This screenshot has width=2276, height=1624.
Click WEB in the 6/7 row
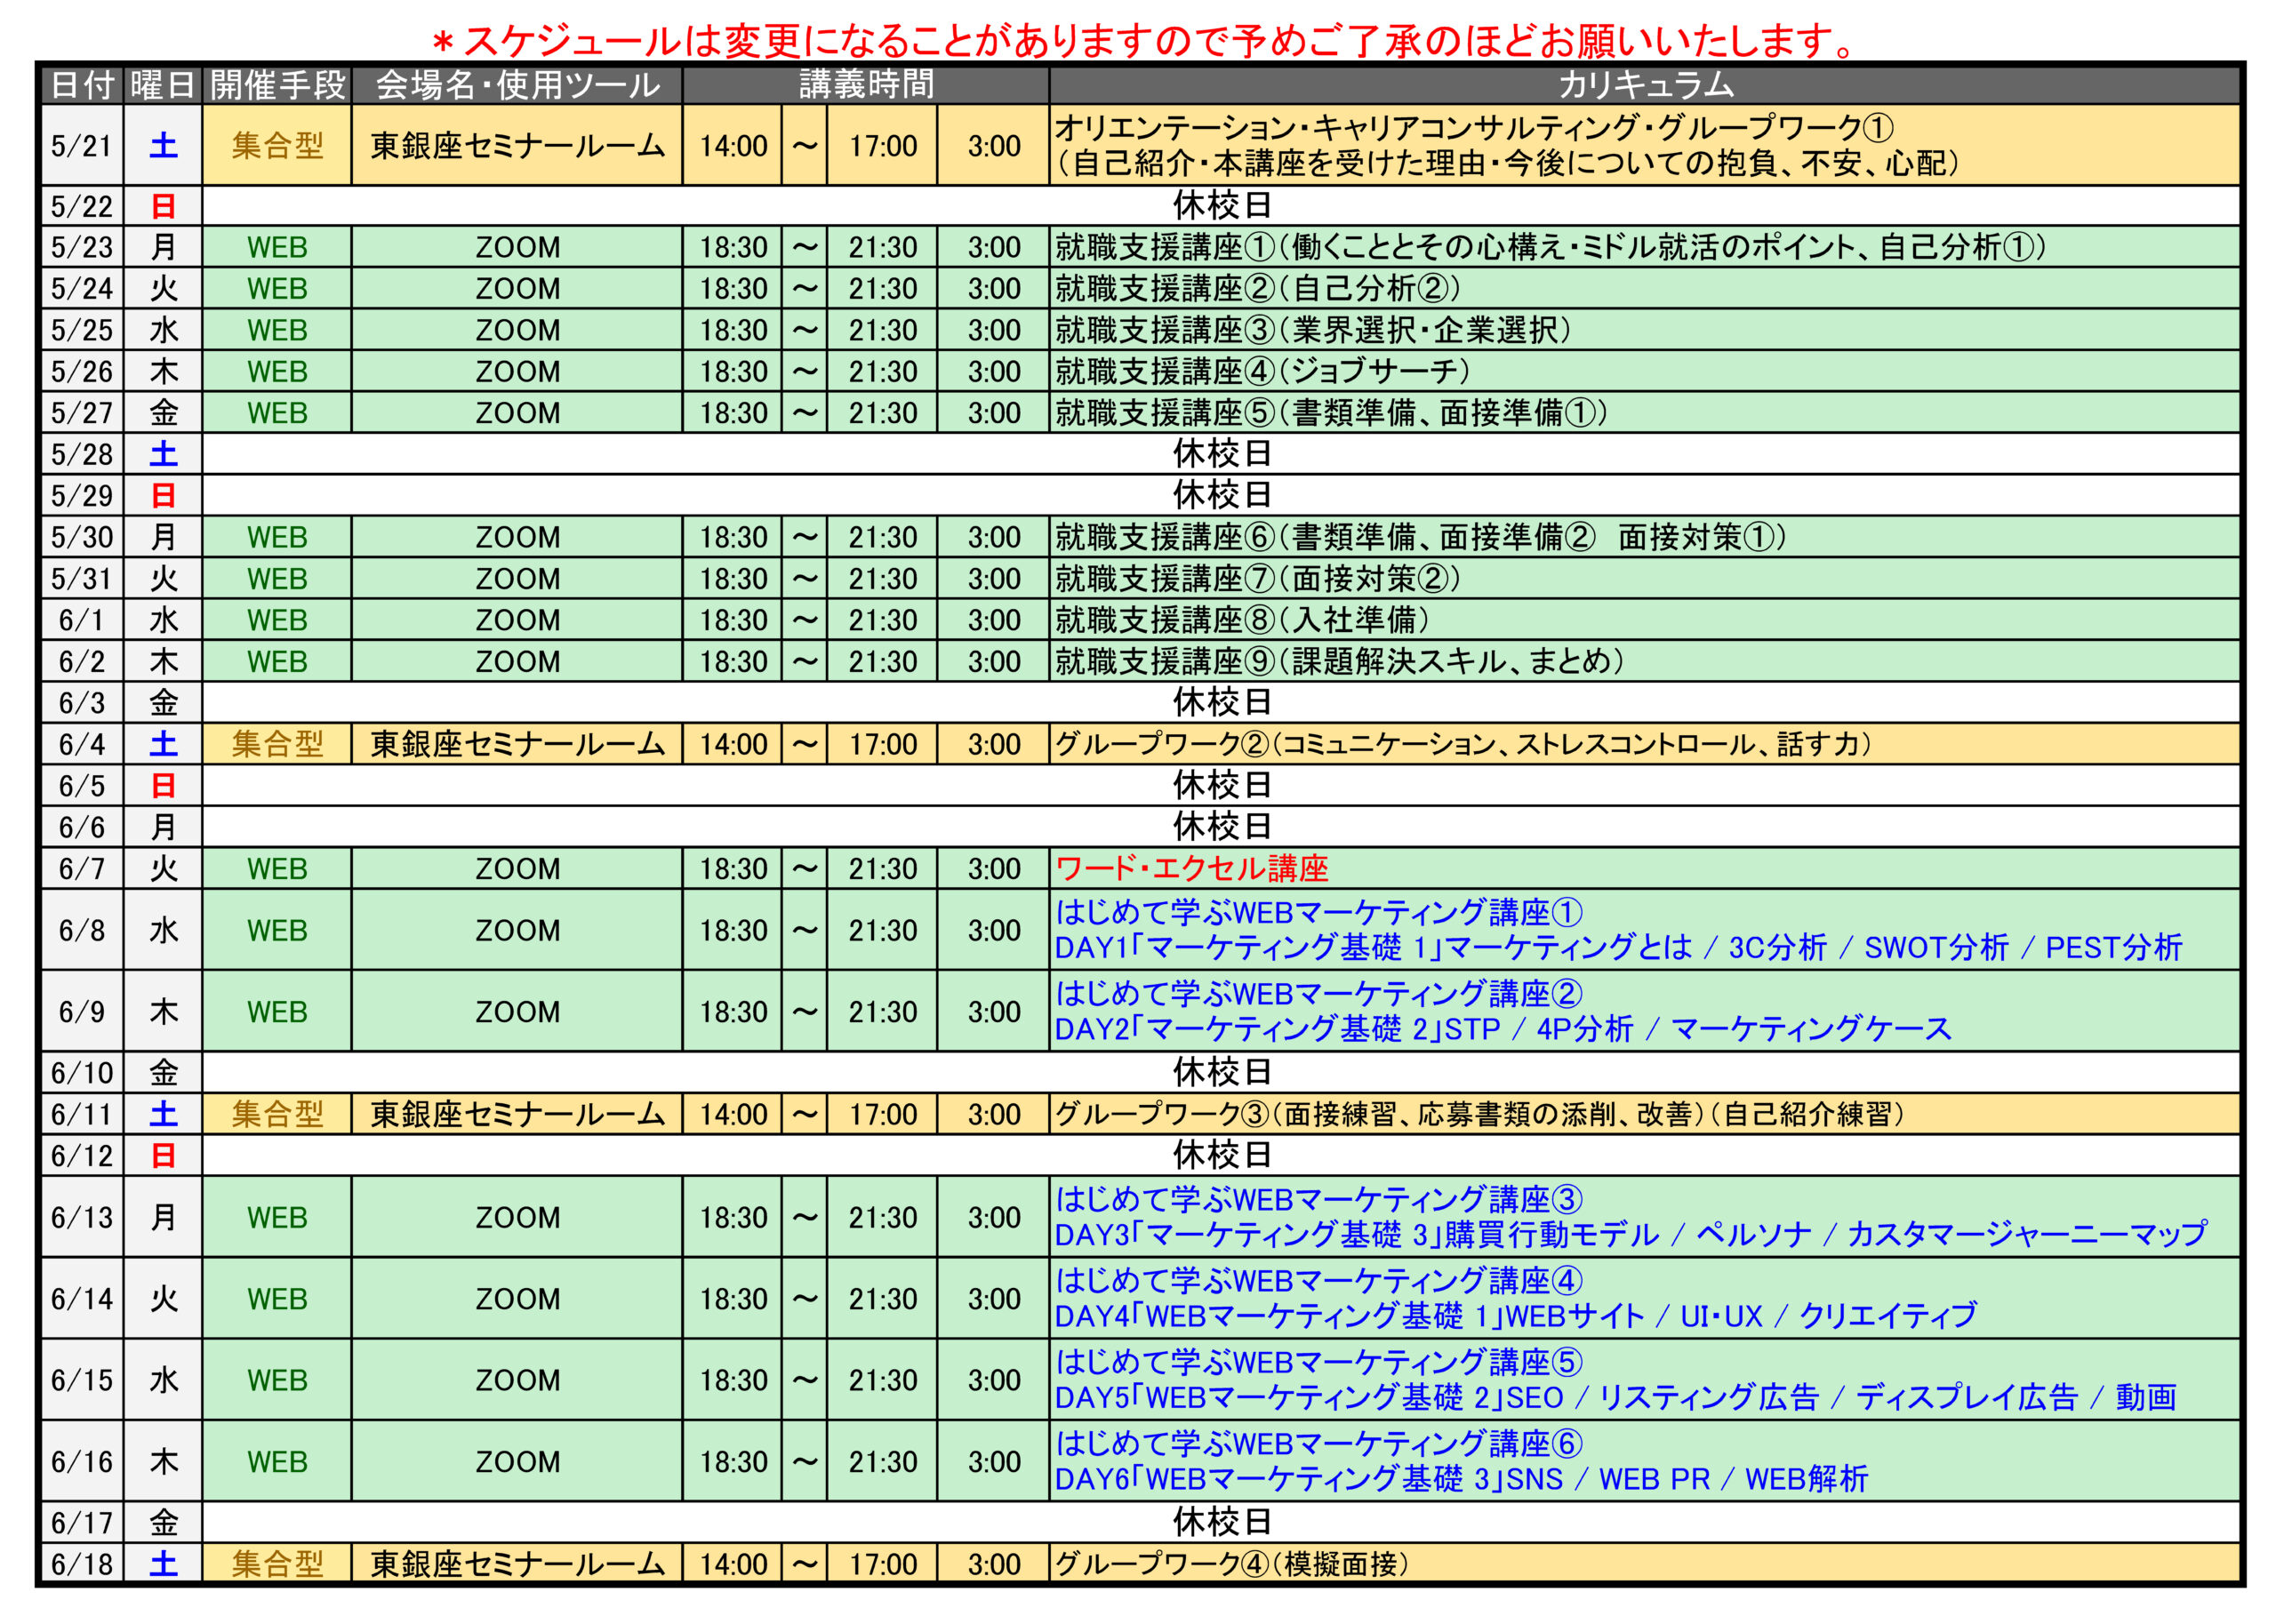[277, 869]
